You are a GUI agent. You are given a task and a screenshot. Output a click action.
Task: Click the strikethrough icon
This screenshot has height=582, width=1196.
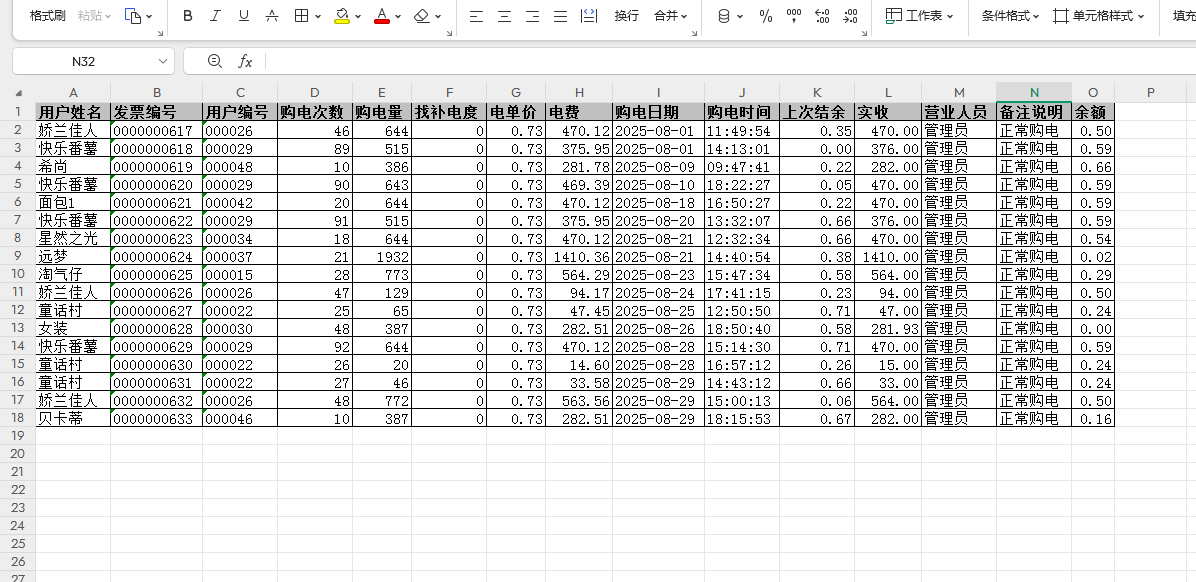(272, 16)
